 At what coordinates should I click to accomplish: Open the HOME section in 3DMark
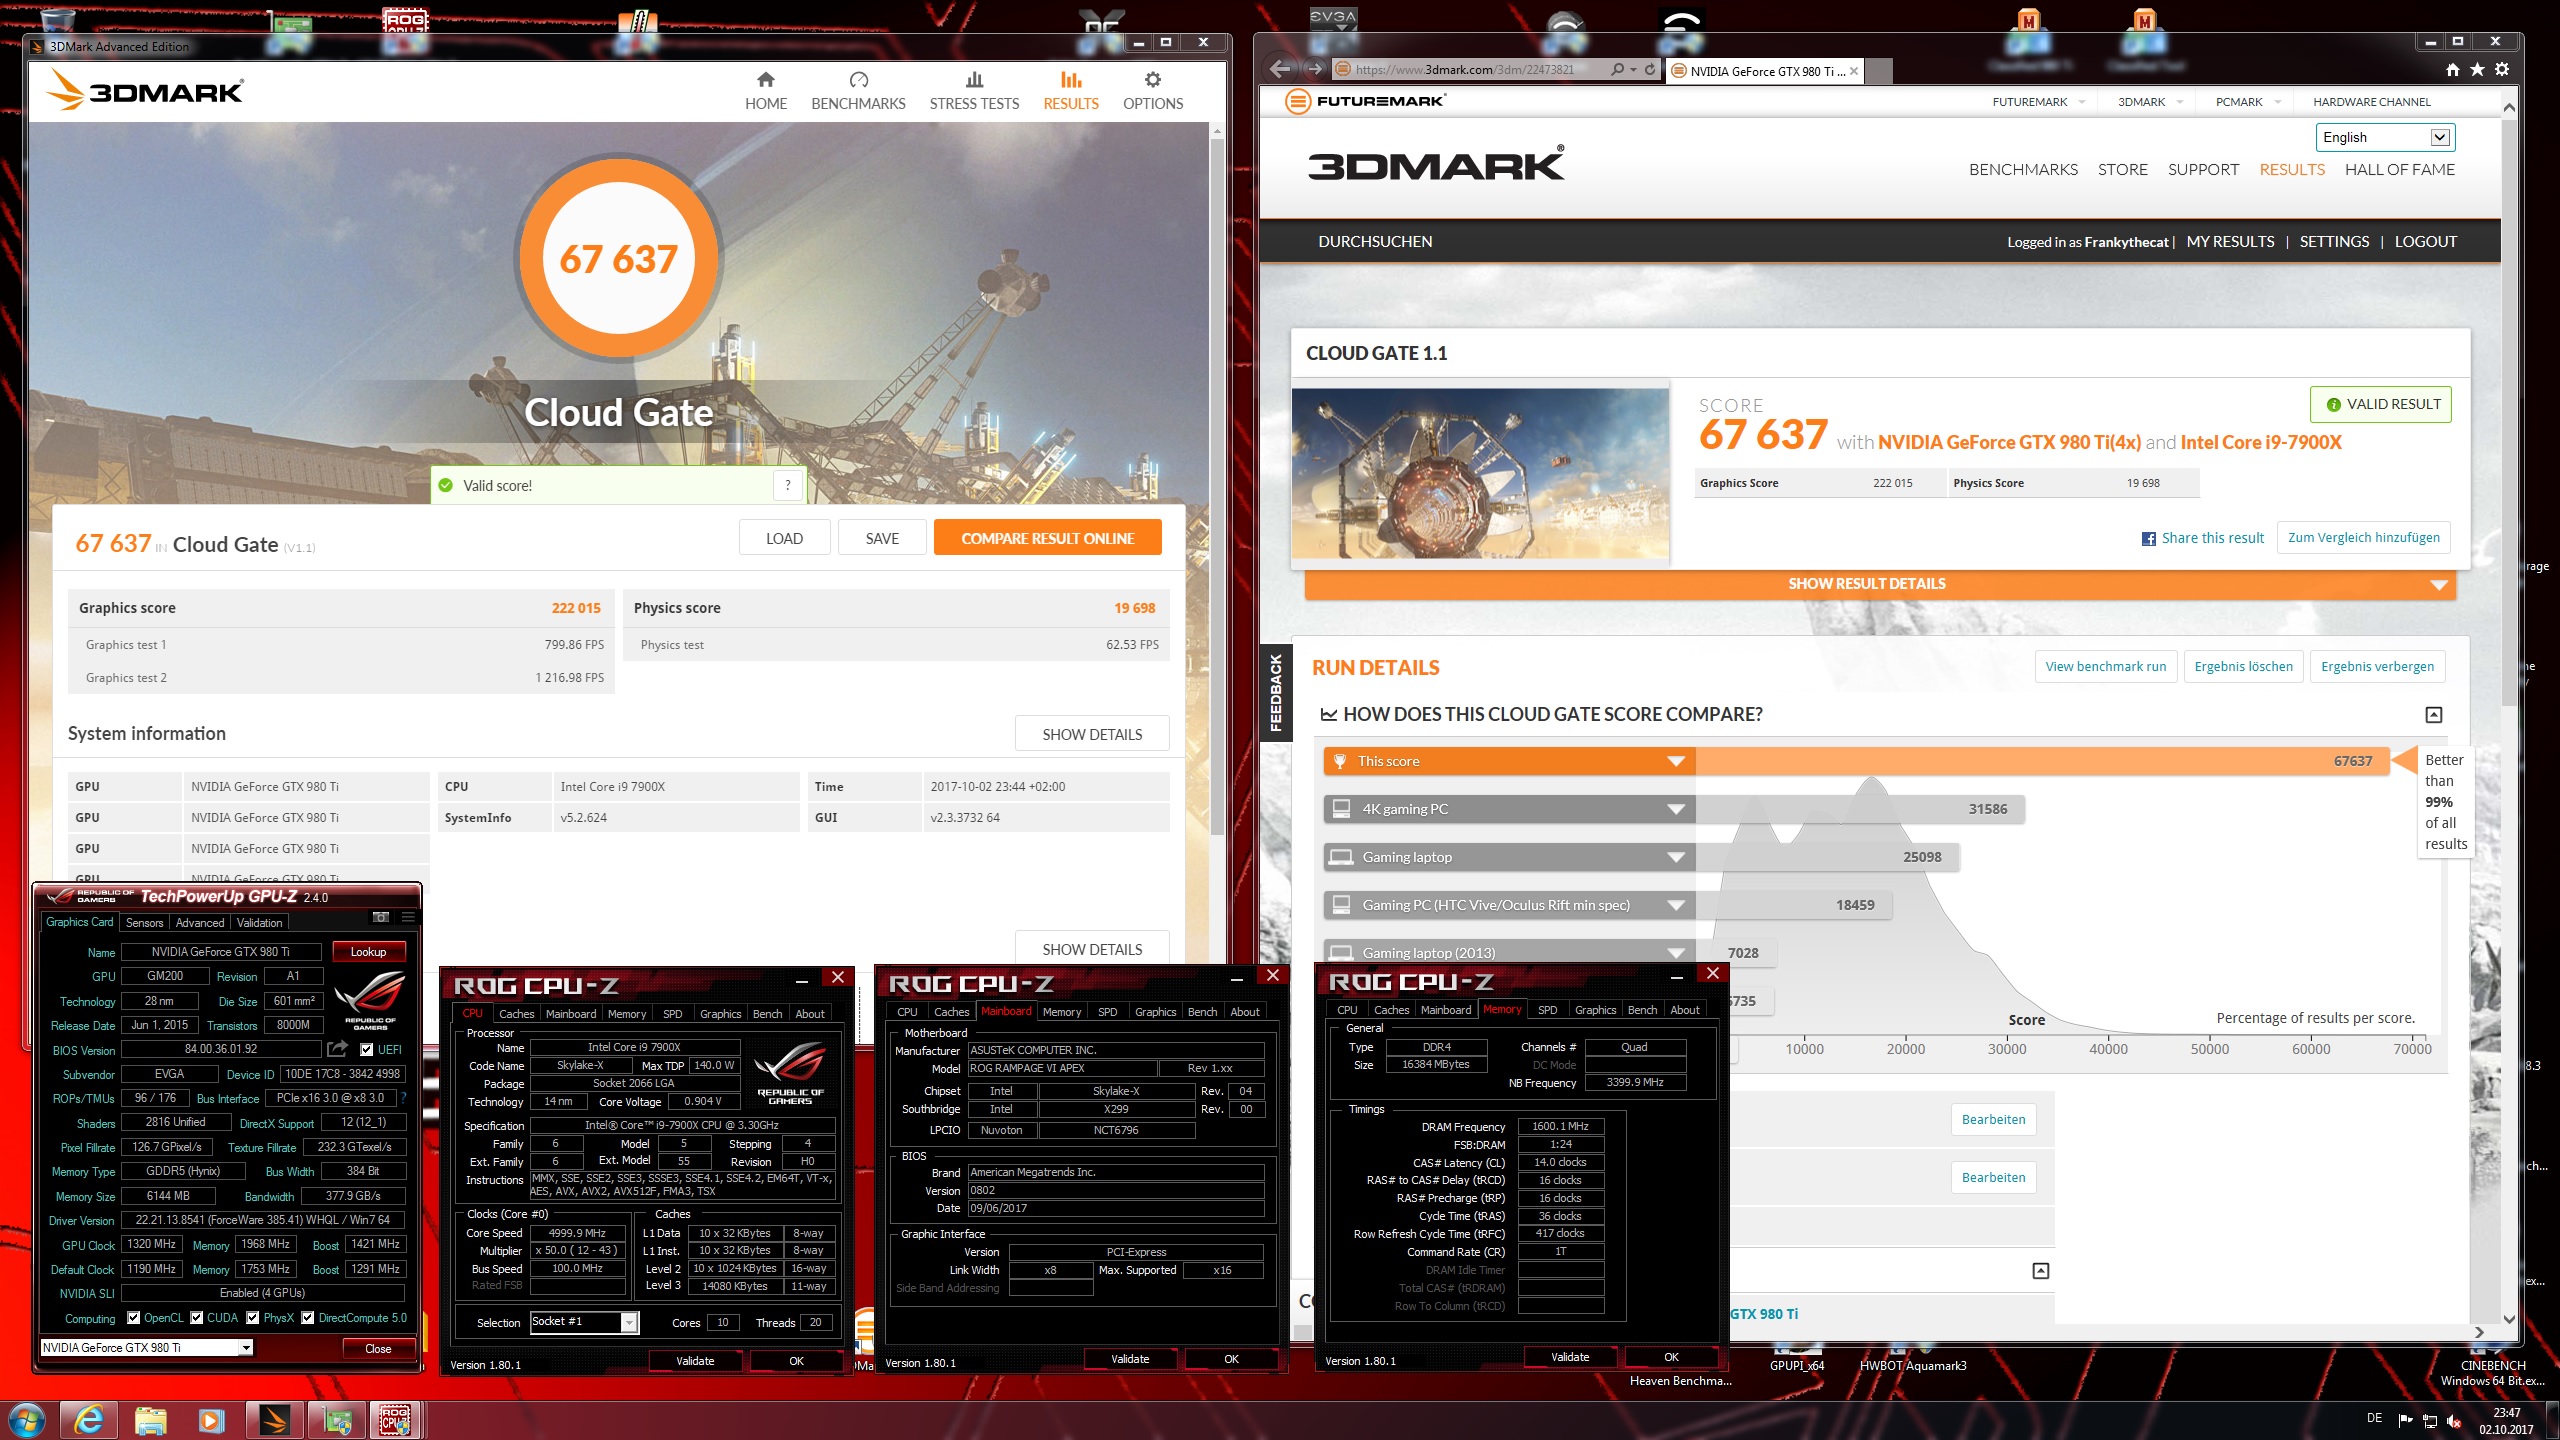(x=765, y=91)
